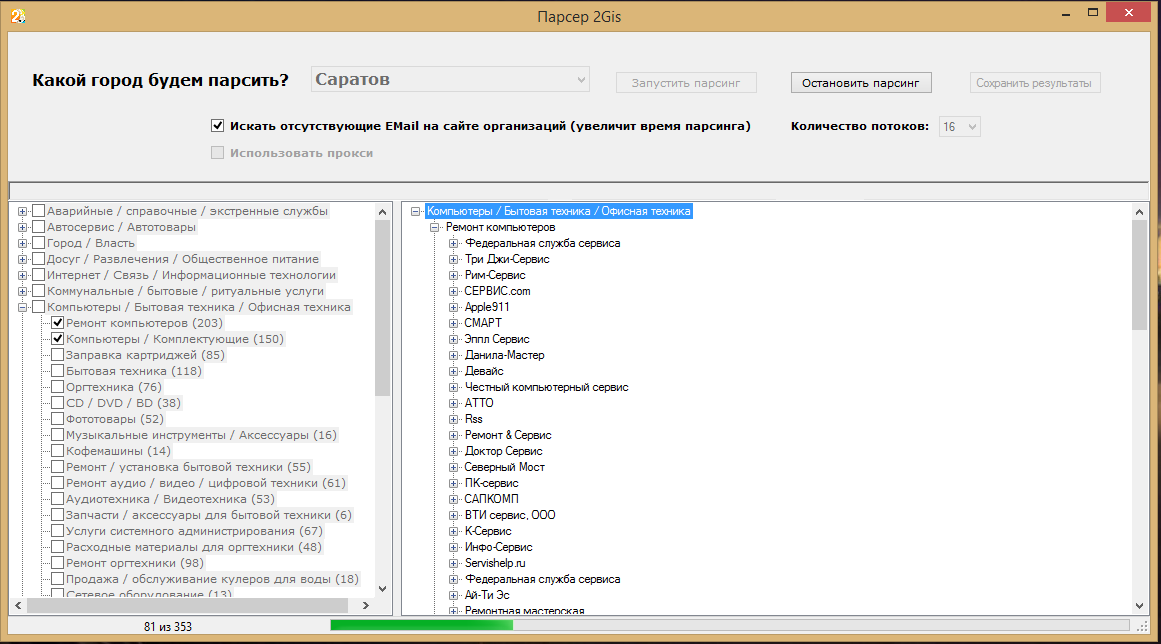
Task: Expand Досуг / Развлечения / Общественное питание
Action: coord(22,259)
